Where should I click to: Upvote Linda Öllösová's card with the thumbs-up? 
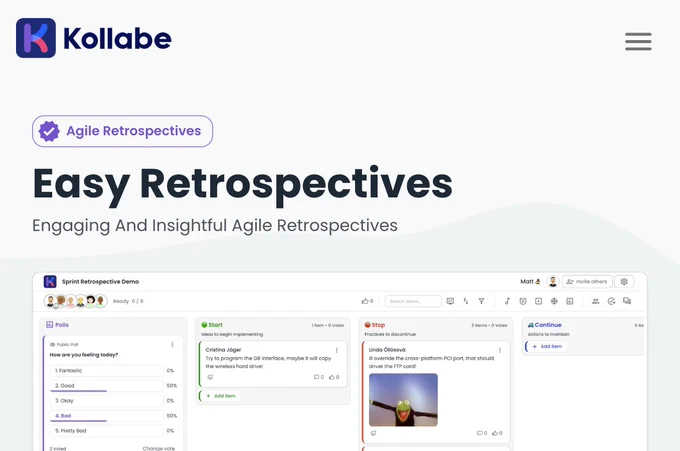[497, 433]
